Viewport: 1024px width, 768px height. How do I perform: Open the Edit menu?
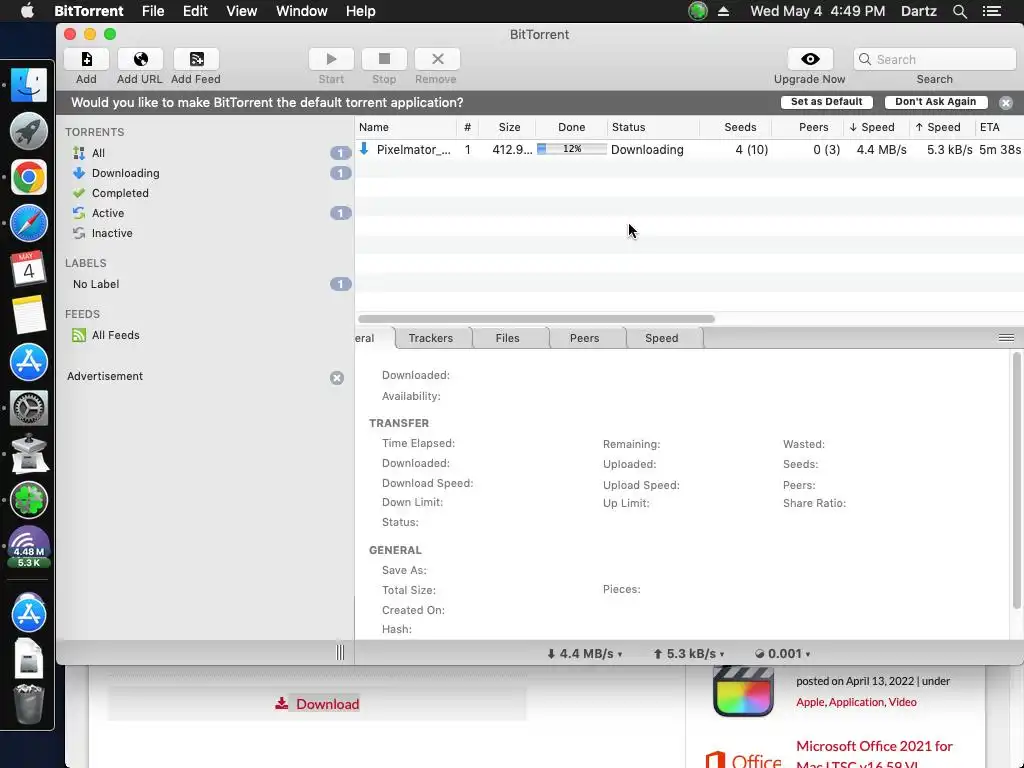tap(195, 11)
